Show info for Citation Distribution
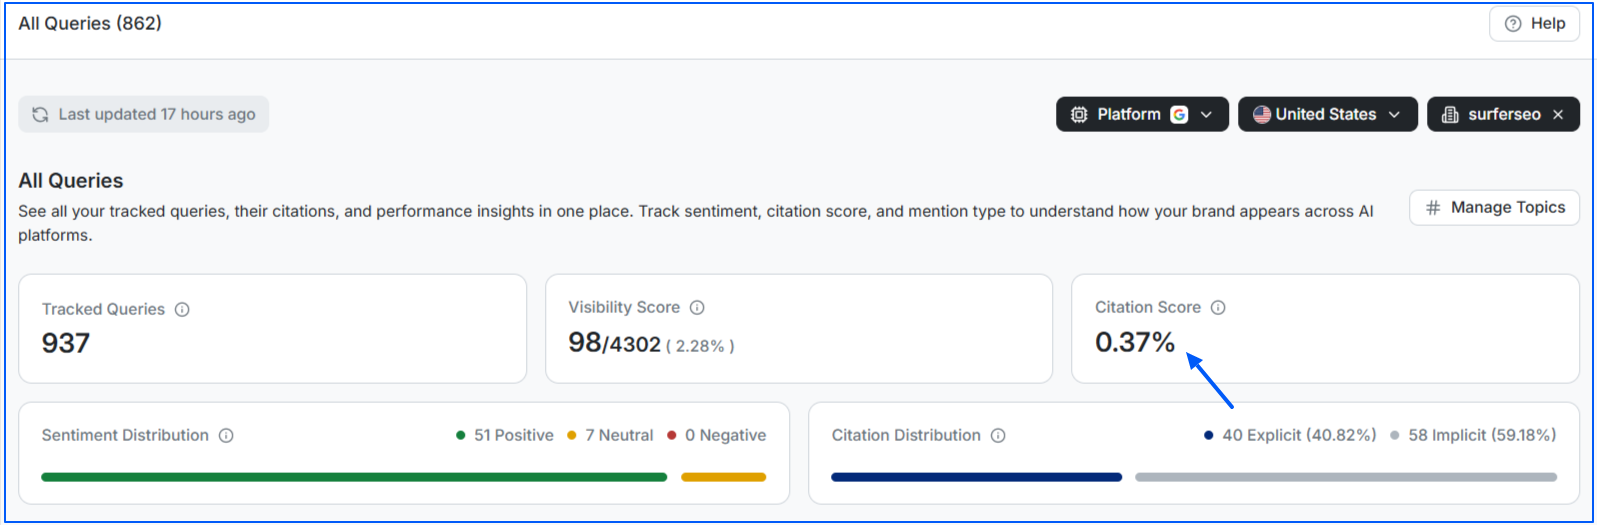Viewport: 1597px width, 525px height. (998, 435)
